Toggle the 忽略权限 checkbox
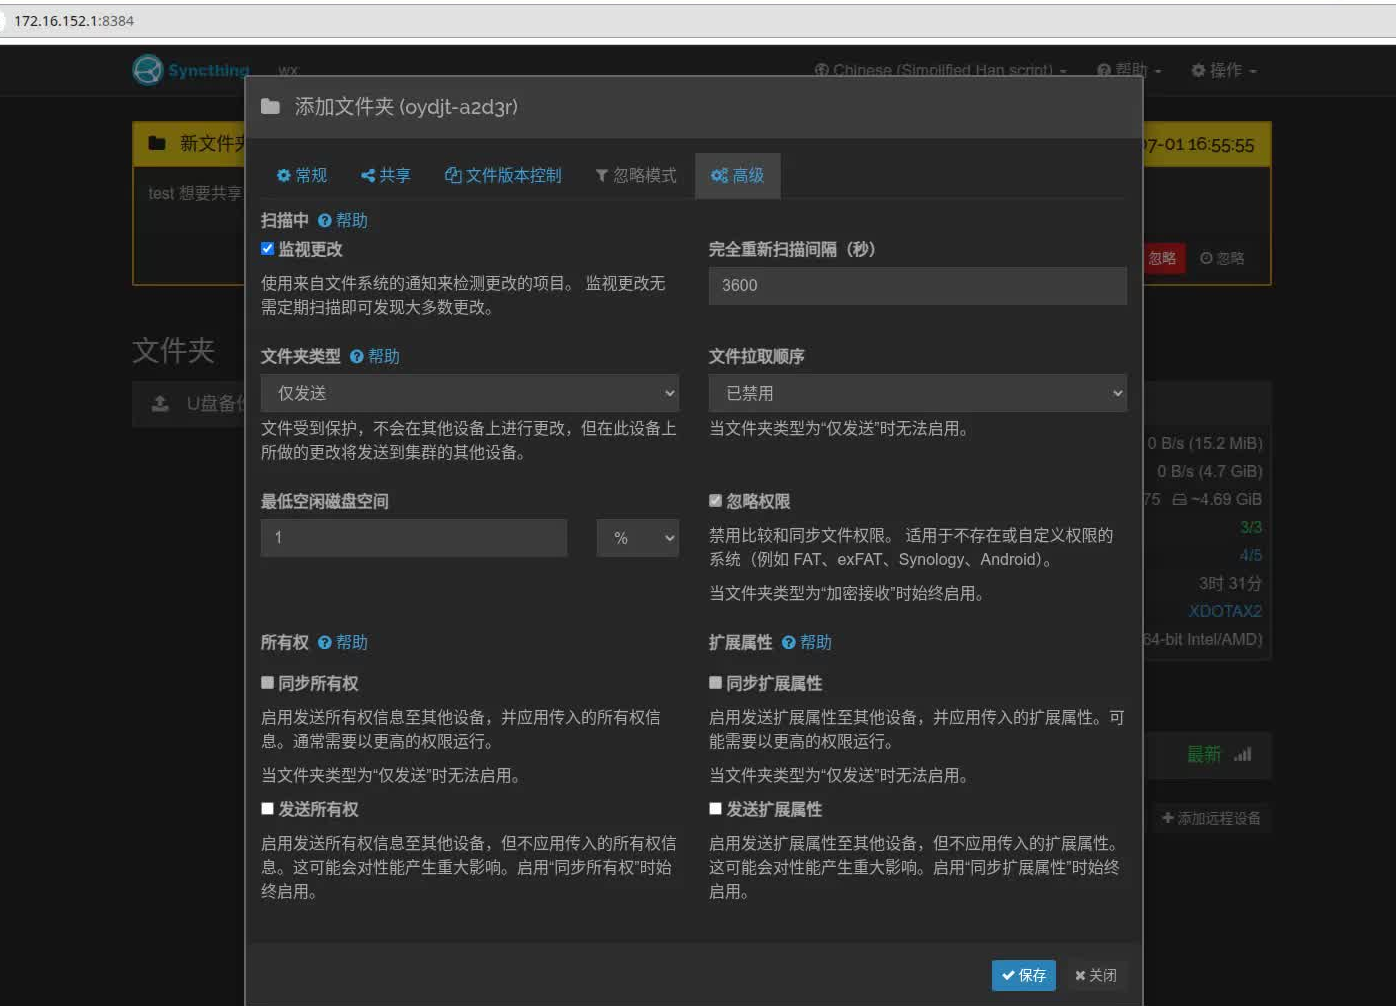This screenshot has width=1396, height=1006. pyautogui.click(x=715, y=501)
